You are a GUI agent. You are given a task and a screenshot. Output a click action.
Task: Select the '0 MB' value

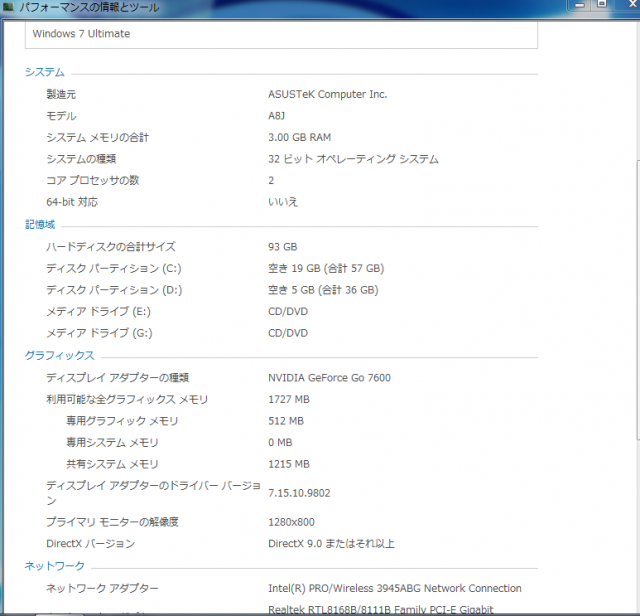click(x=280, y=443)
